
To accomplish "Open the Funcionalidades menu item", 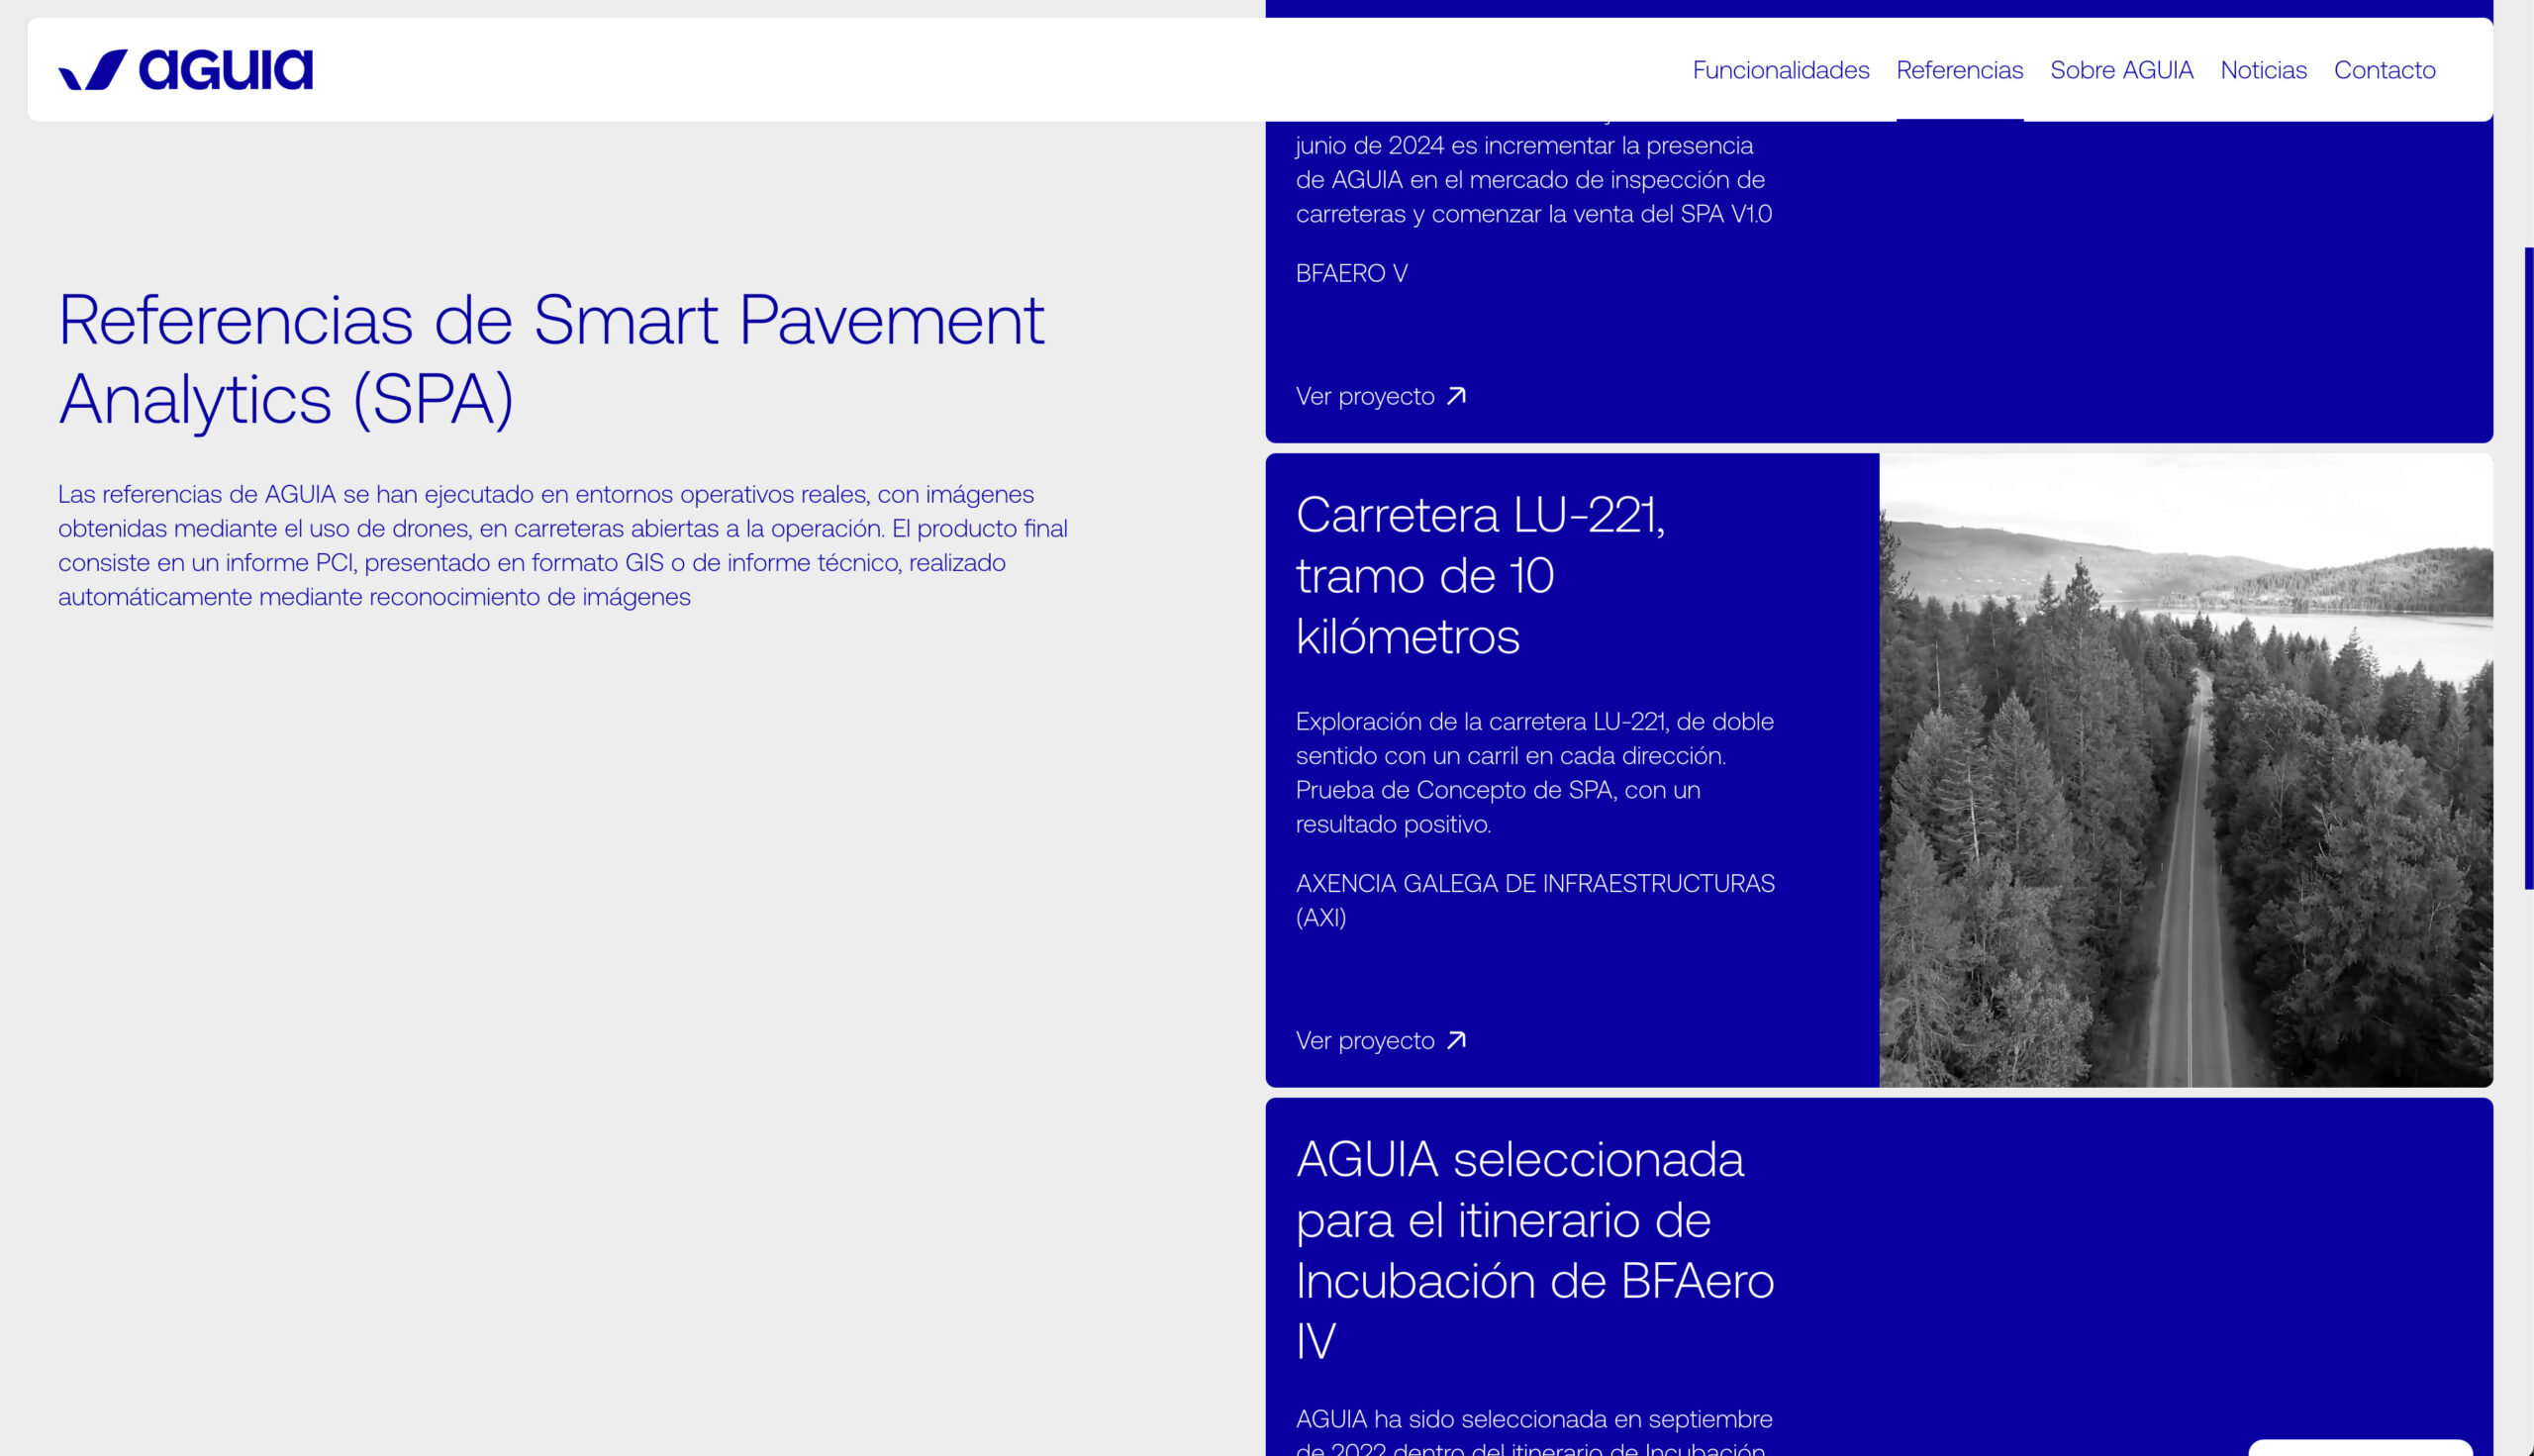I will pos(1780,70).
